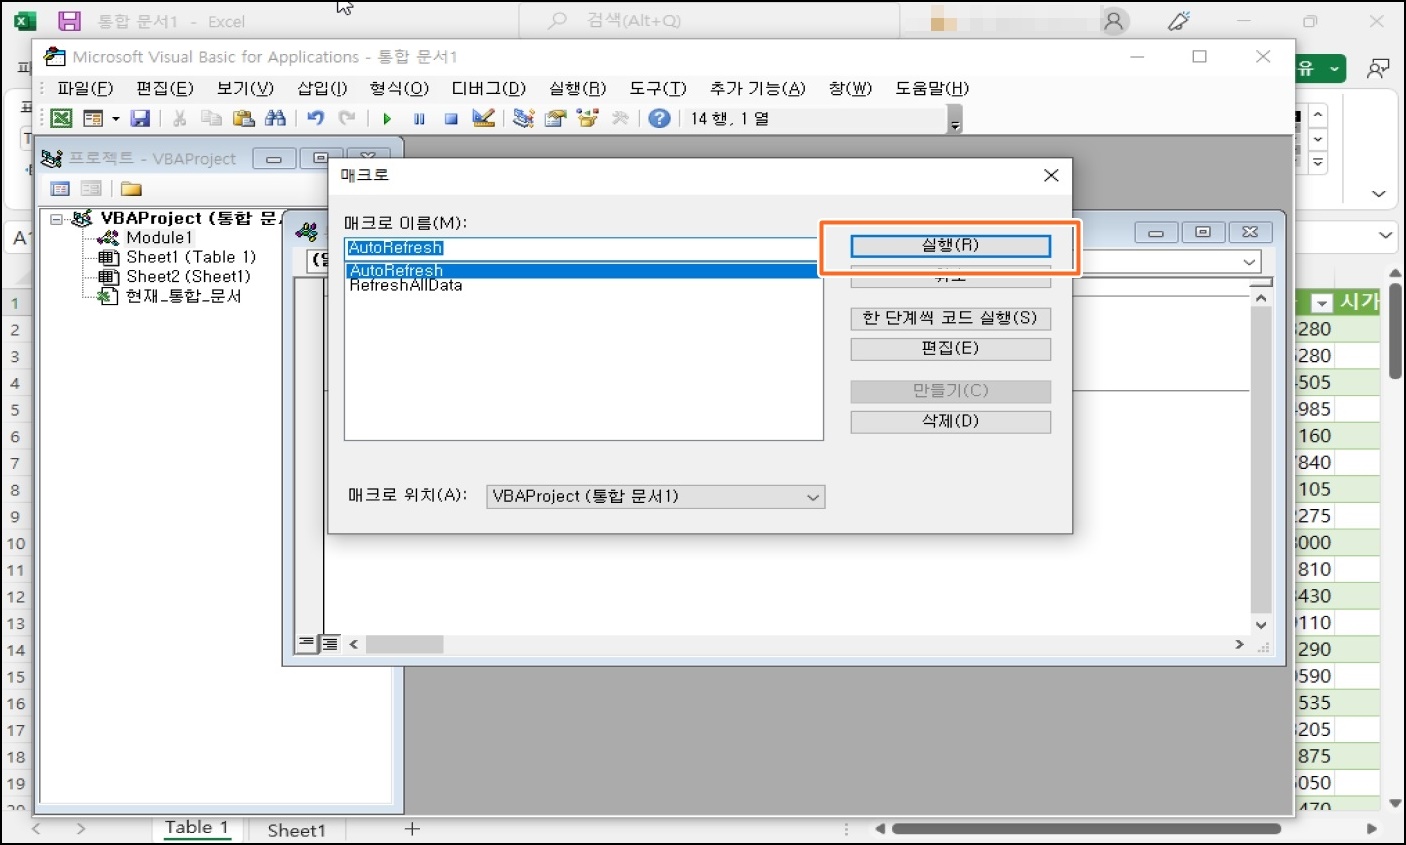This screenshot has width=1406, height=845.
Task: Close the 매크로 dialog
Action: (1051, 176)
